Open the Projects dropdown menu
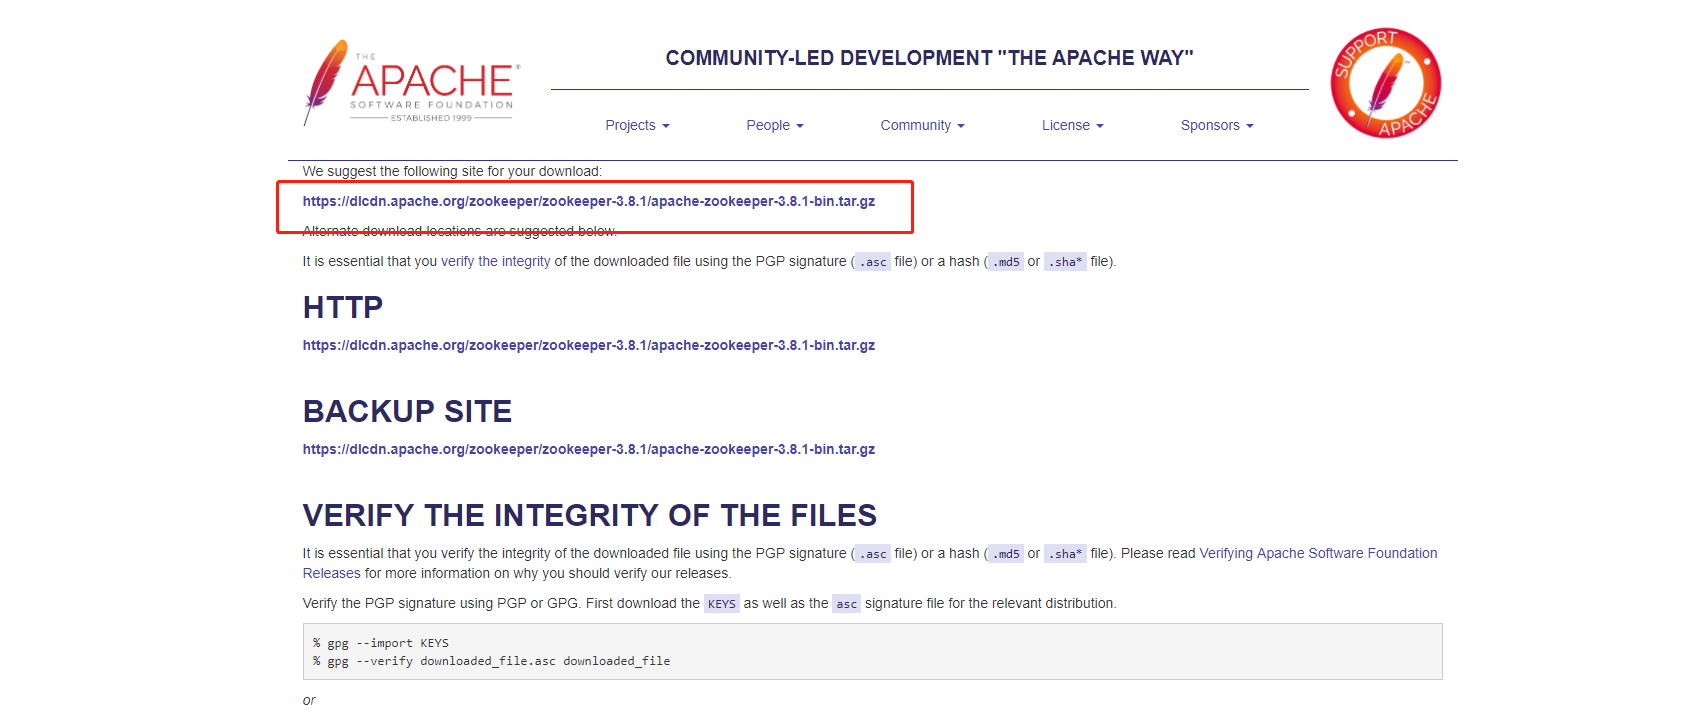 pyautogui.click(x=637, y=125)
